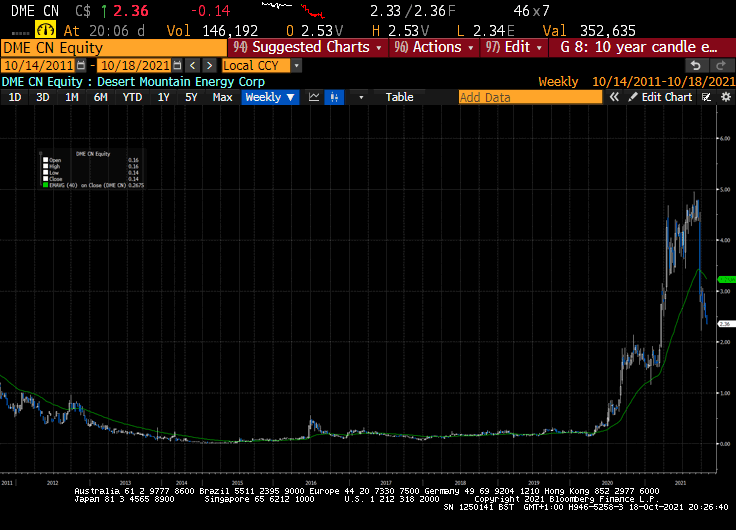Select the Max range tab
Screen dimensions: 736x530
(222, 97)
